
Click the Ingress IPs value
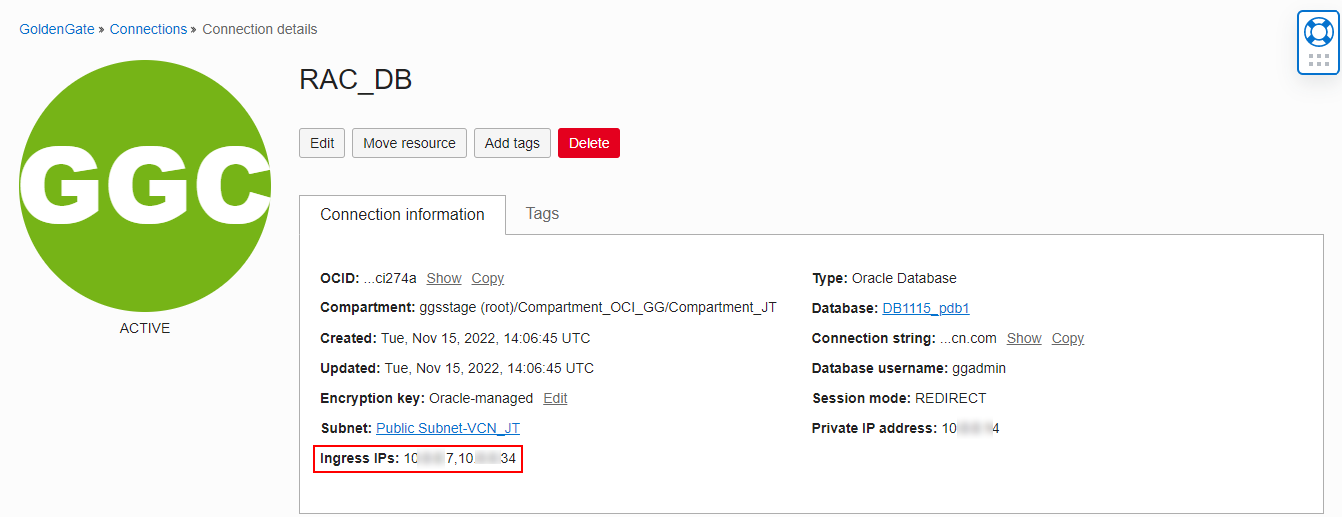coord(460,459)
